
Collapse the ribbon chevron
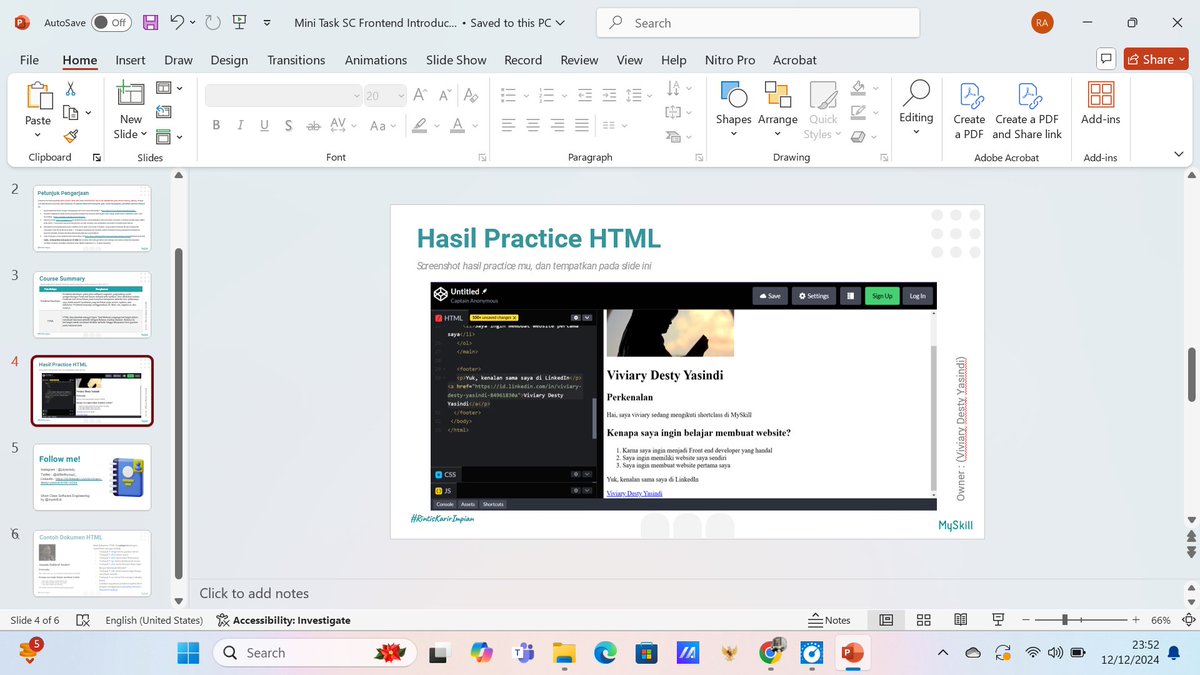point(1178,154)
